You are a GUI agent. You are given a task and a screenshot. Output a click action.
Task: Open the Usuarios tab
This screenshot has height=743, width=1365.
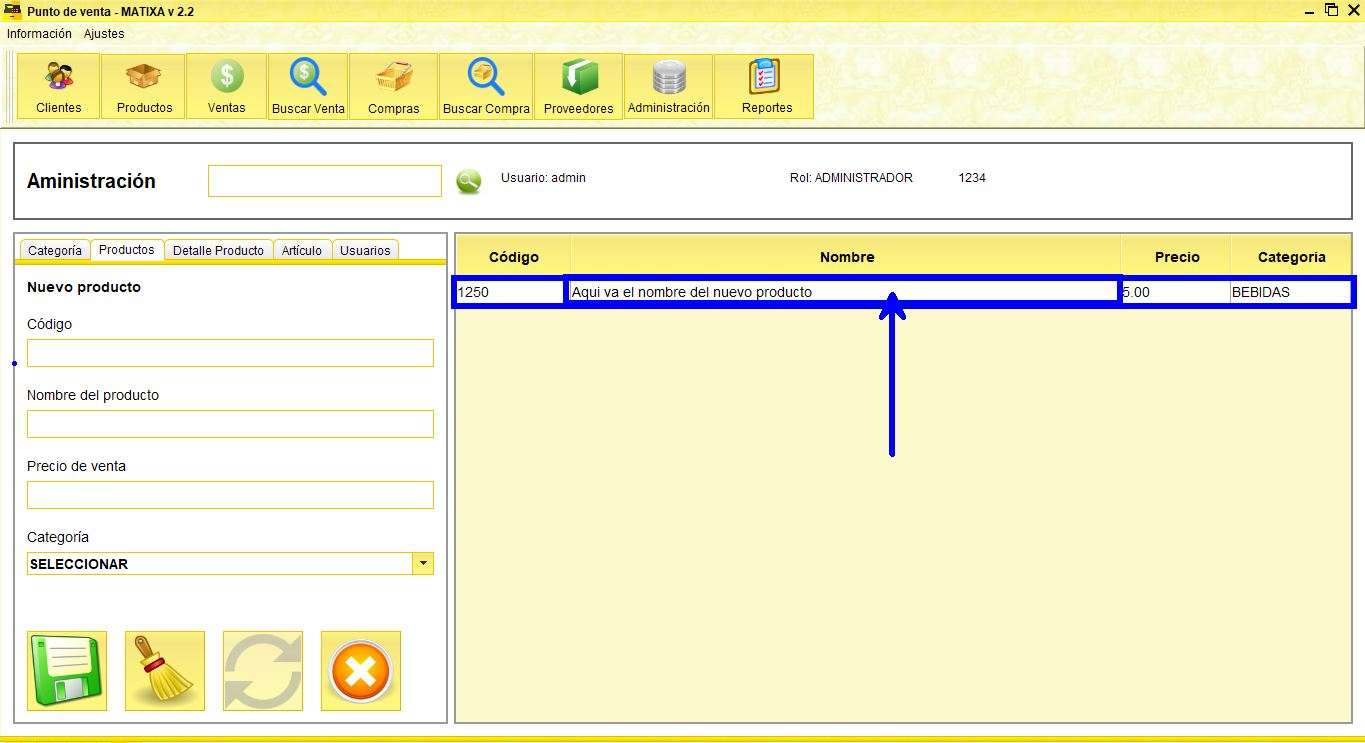(x=364, y=250)
